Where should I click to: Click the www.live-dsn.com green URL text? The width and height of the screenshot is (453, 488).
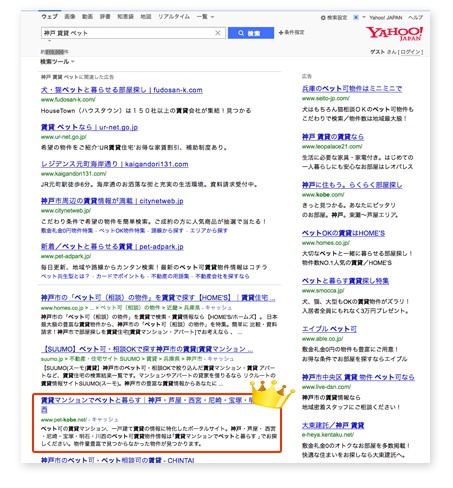326,387
